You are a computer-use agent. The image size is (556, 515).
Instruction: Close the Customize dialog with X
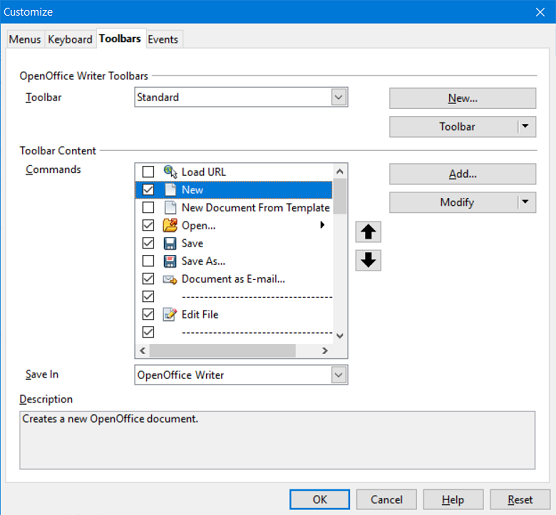(x=540, y=12)
